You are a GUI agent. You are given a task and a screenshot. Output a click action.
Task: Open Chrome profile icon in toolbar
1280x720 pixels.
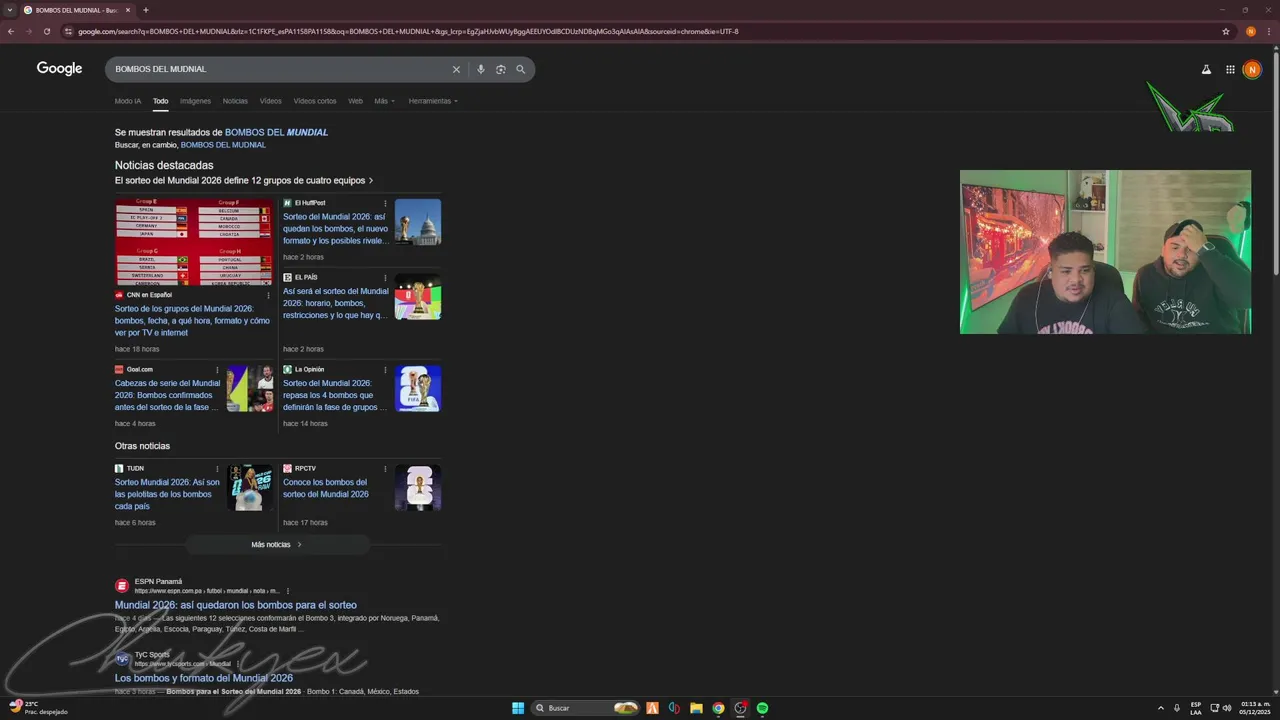[x=1250, y=31]
